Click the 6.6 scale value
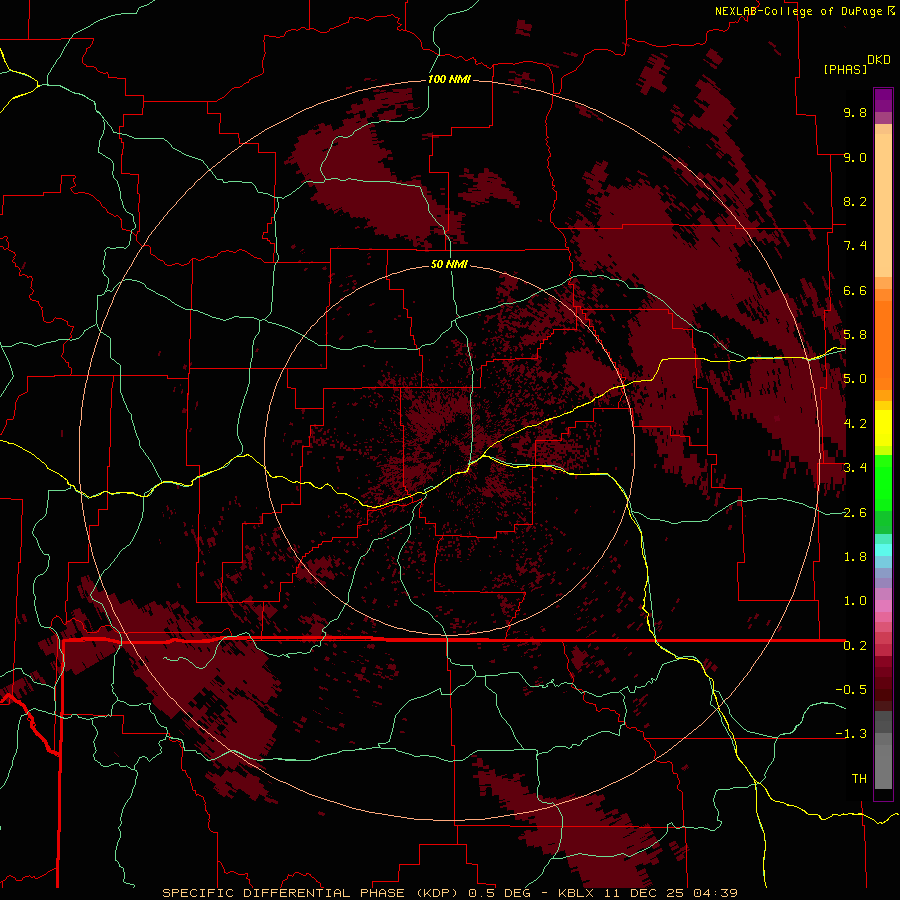 [855, 290]
